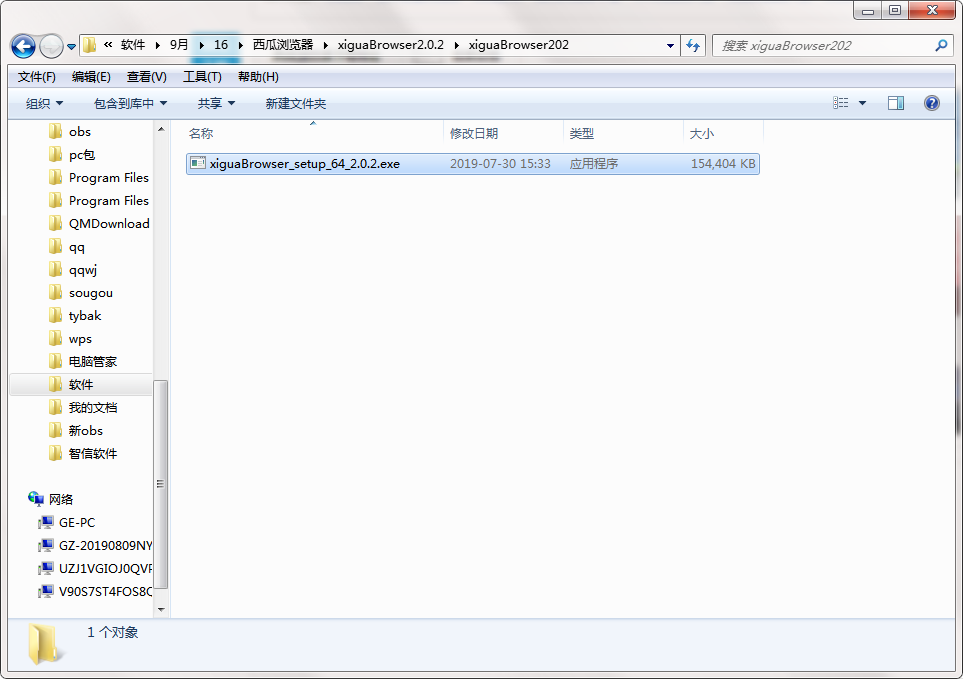963x679 pixels.
Task: Click the Back navigation arrow button
Action: point(23,46)
